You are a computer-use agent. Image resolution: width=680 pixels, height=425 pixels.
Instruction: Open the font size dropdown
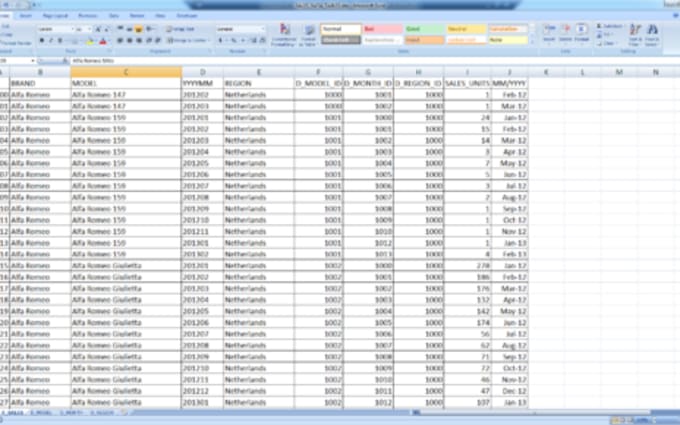pyautogui.click(x=89, y=29)
